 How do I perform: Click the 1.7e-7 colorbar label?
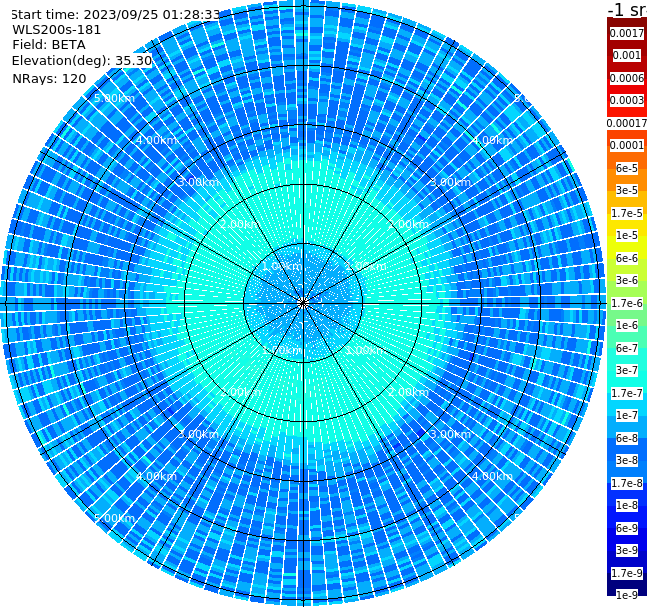627,393
